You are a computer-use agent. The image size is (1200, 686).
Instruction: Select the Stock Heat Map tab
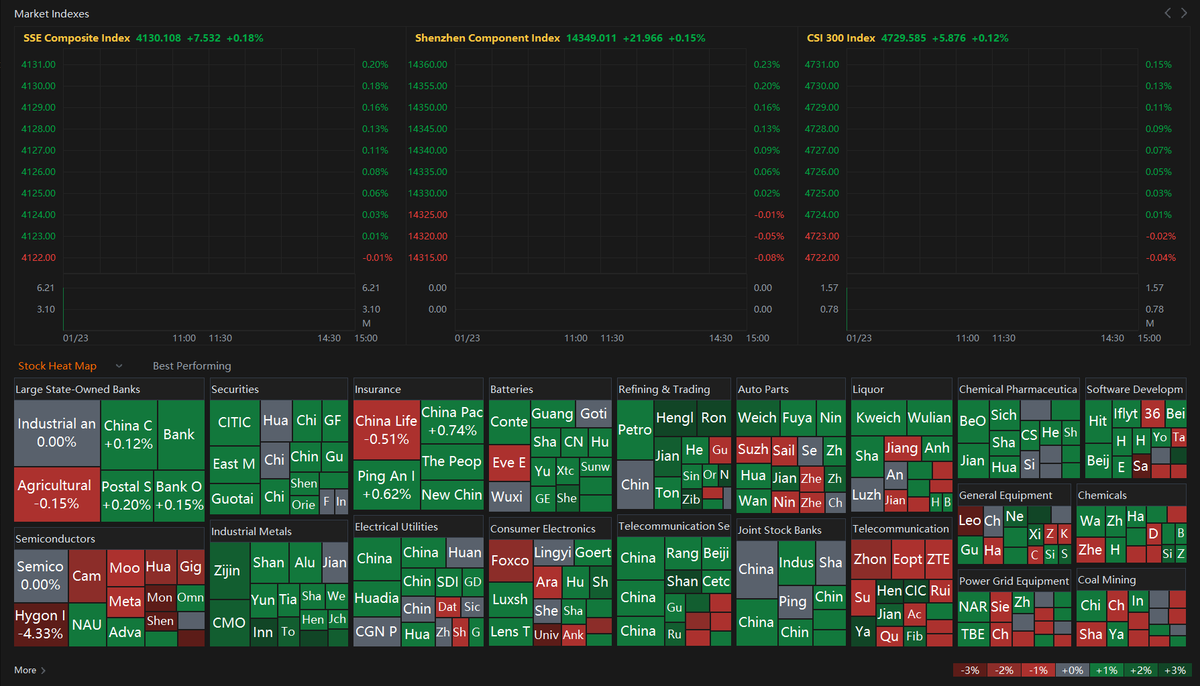click(x=57, y=366)
